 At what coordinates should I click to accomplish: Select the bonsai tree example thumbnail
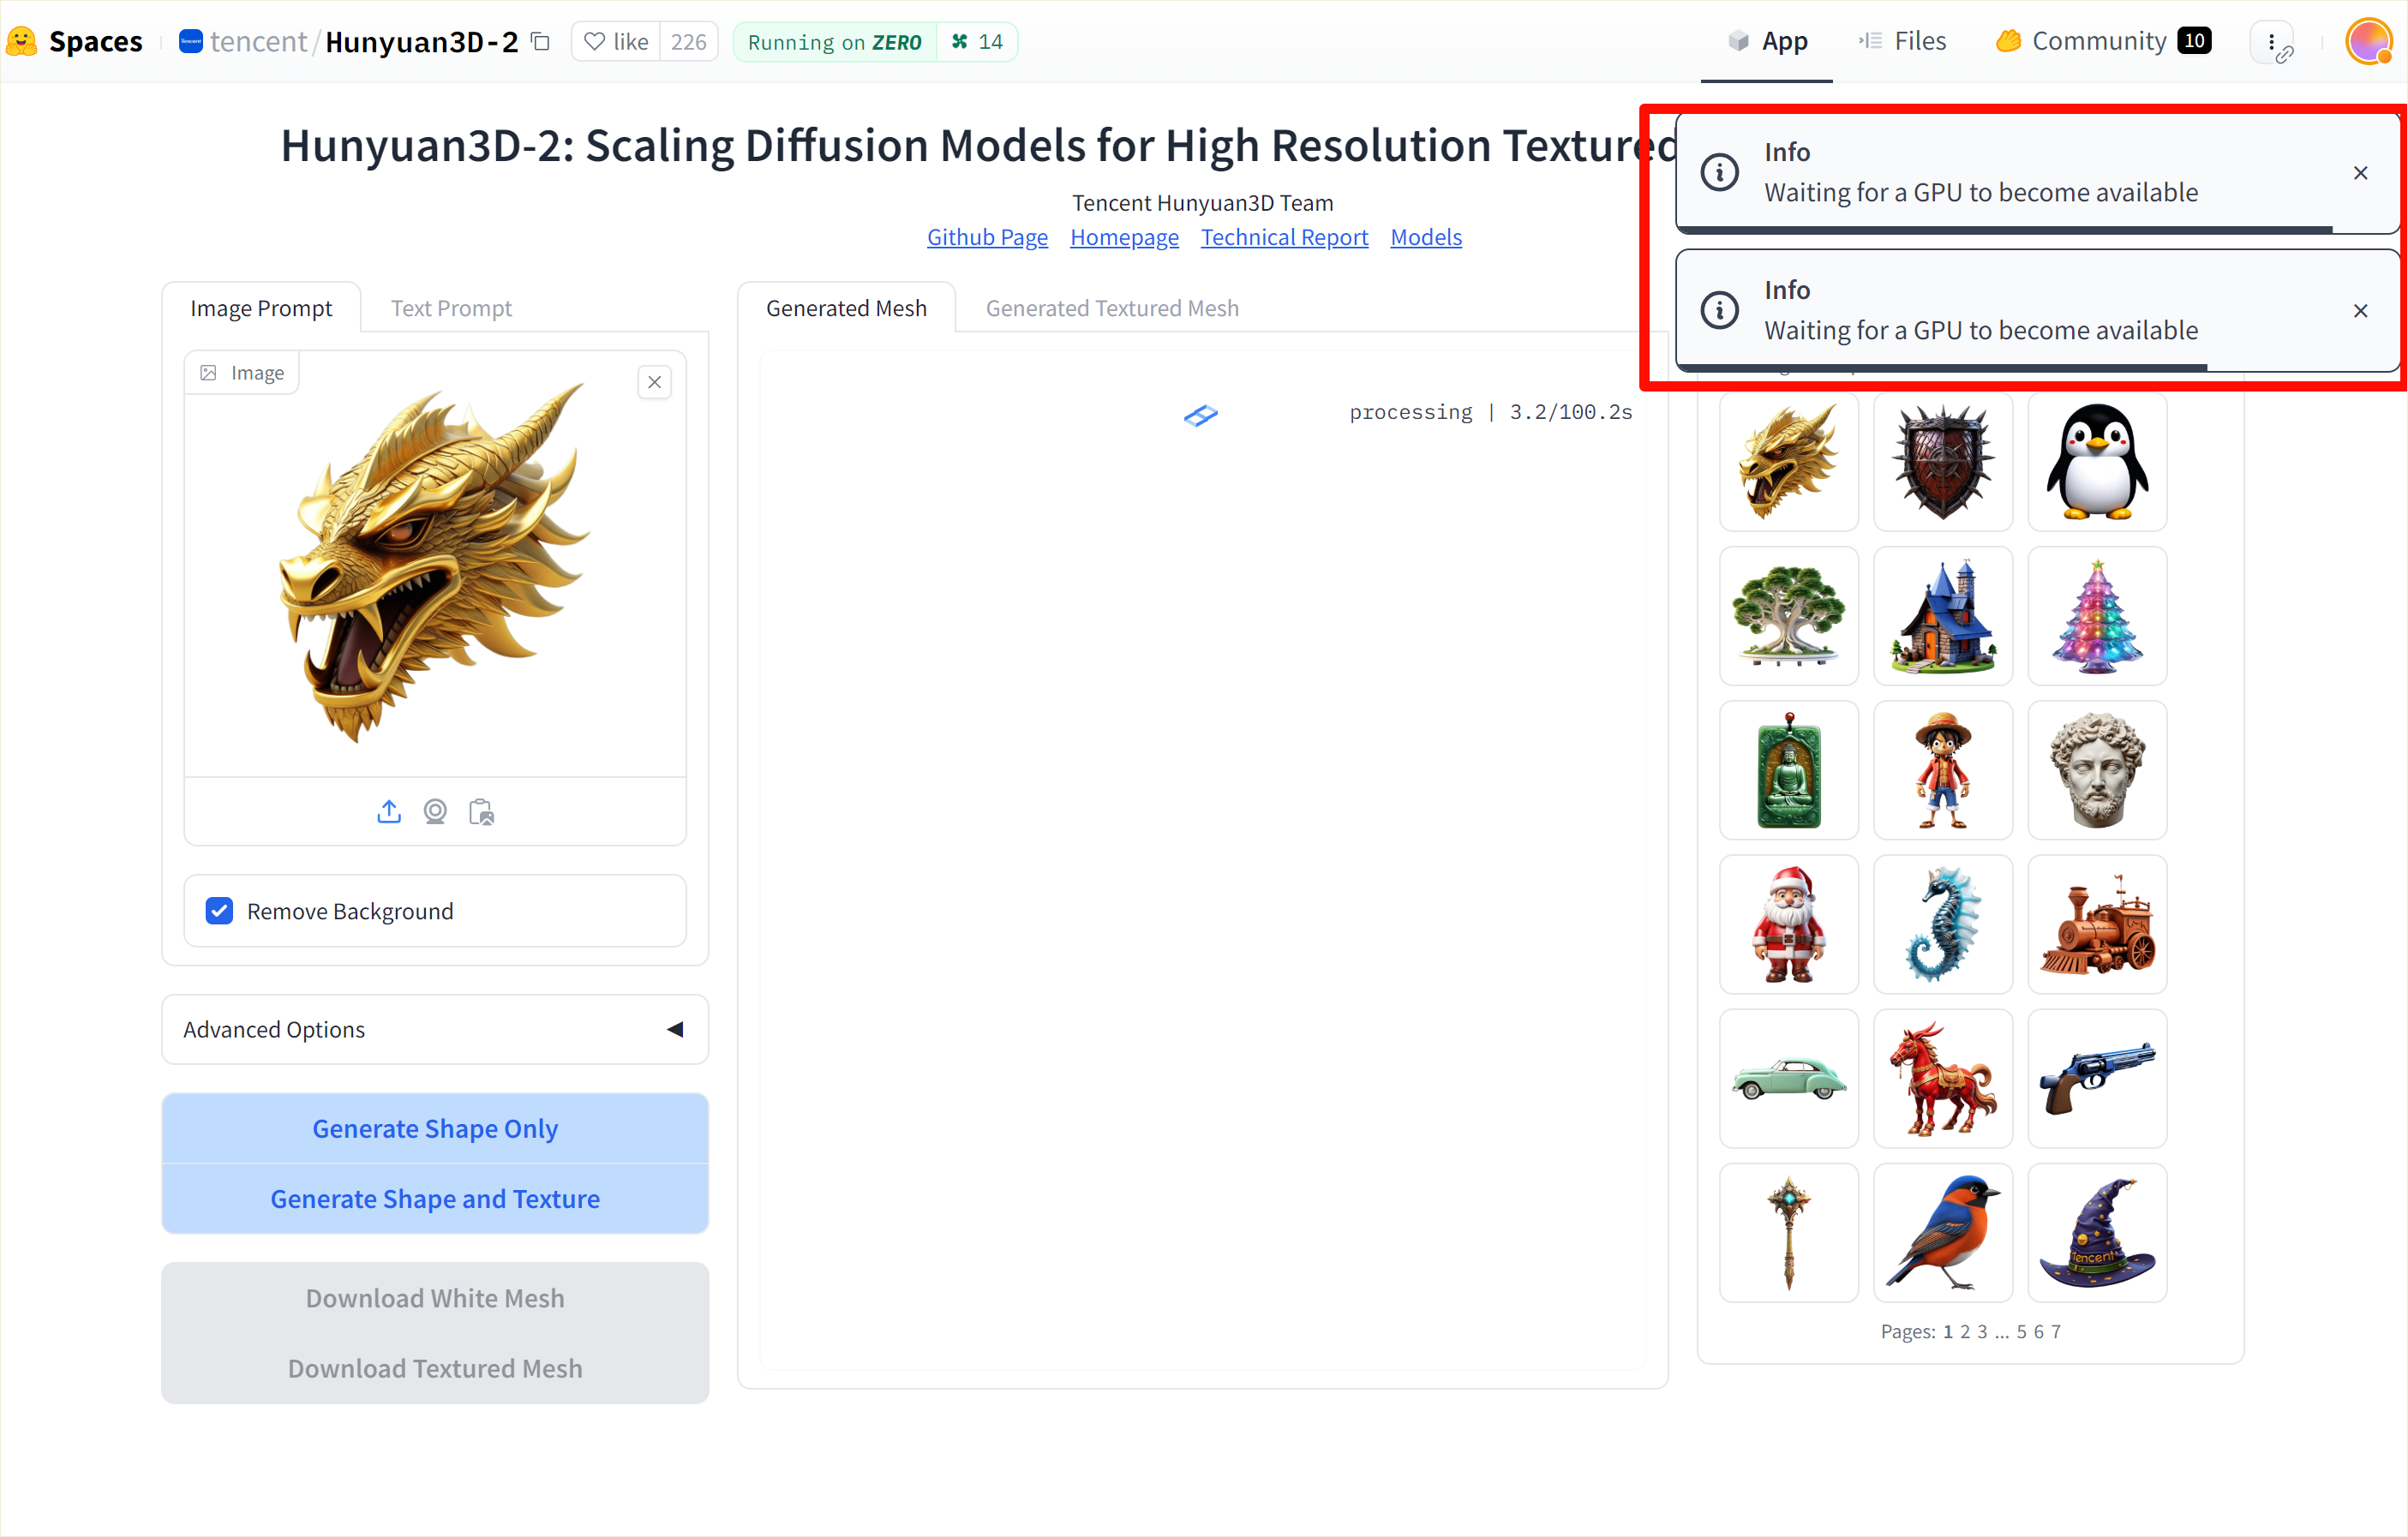point(1788,616)
